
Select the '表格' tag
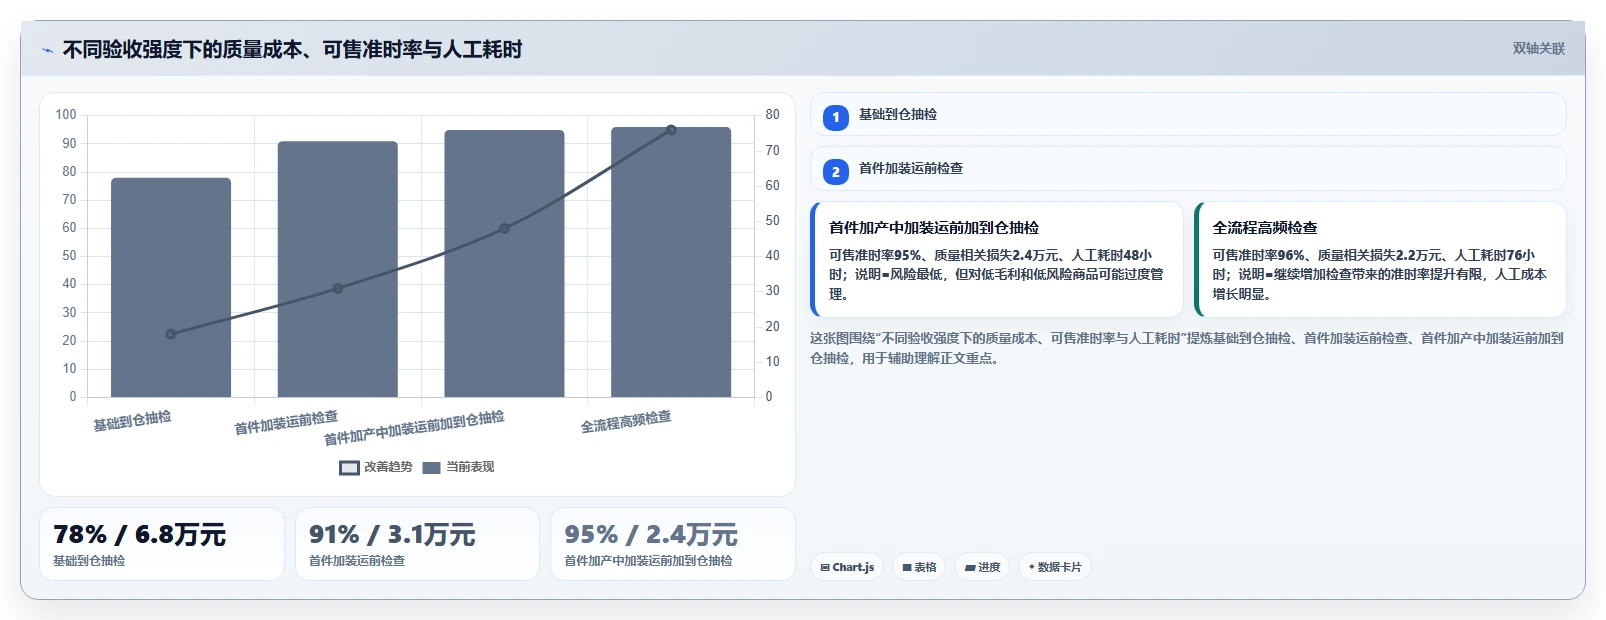click(919, 567)
